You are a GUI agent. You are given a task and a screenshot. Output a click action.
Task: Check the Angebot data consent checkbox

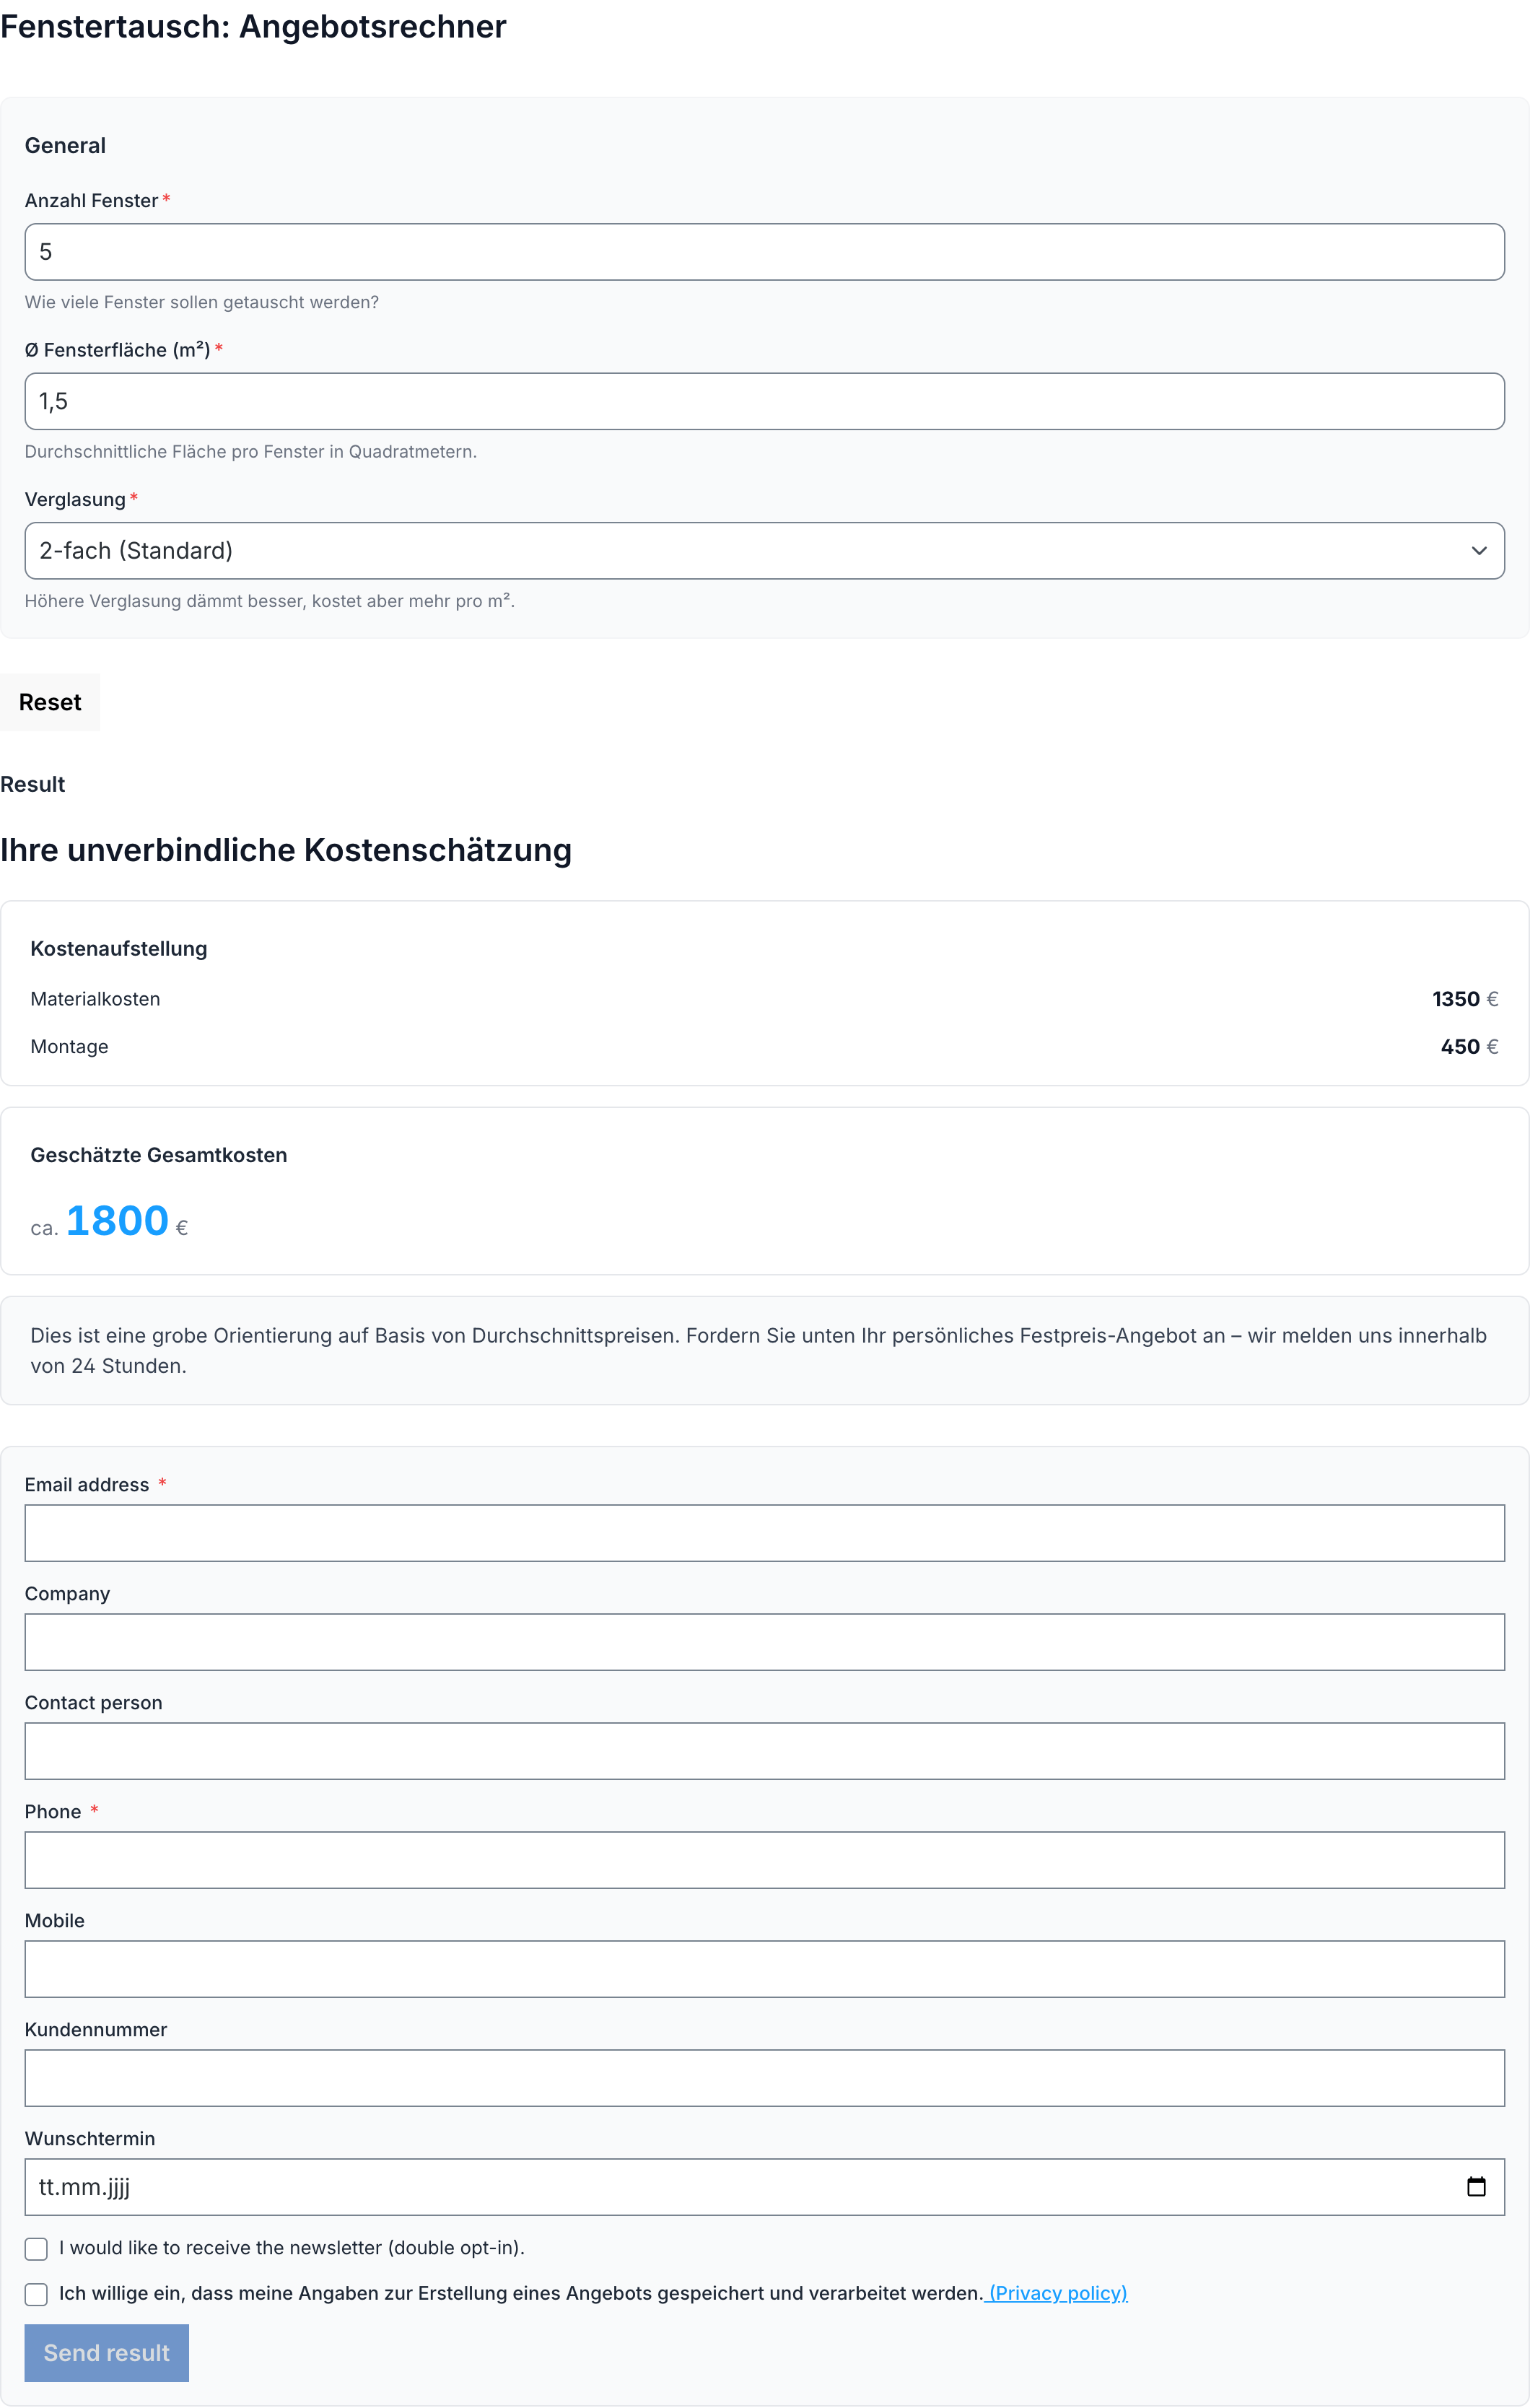(x=36, y=2294)
